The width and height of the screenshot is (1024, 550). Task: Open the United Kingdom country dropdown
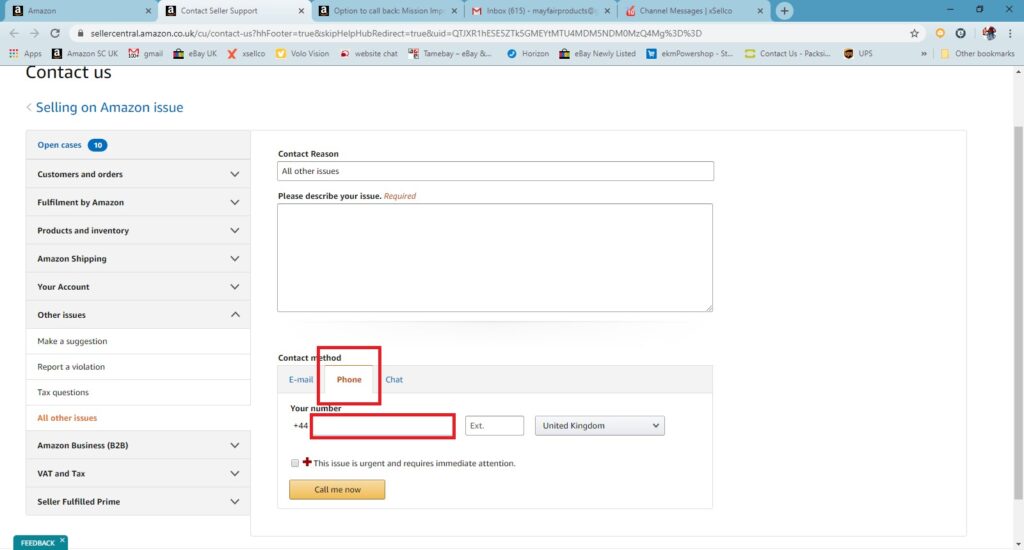600,426
